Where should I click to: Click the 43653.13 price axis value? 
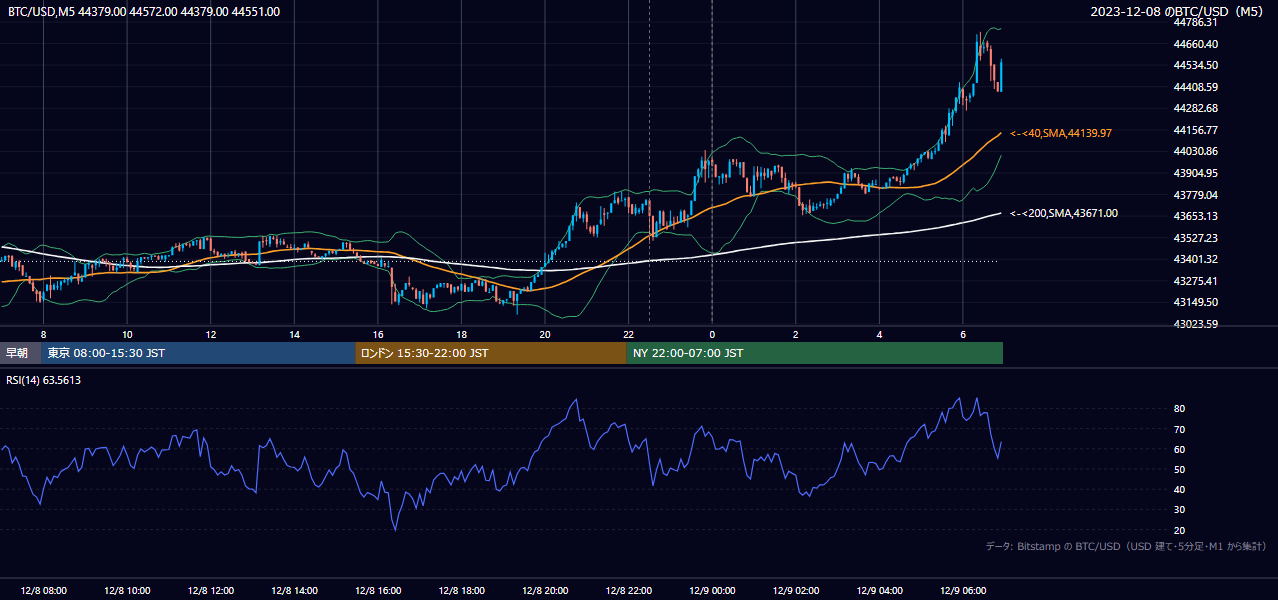point(1197,216)
